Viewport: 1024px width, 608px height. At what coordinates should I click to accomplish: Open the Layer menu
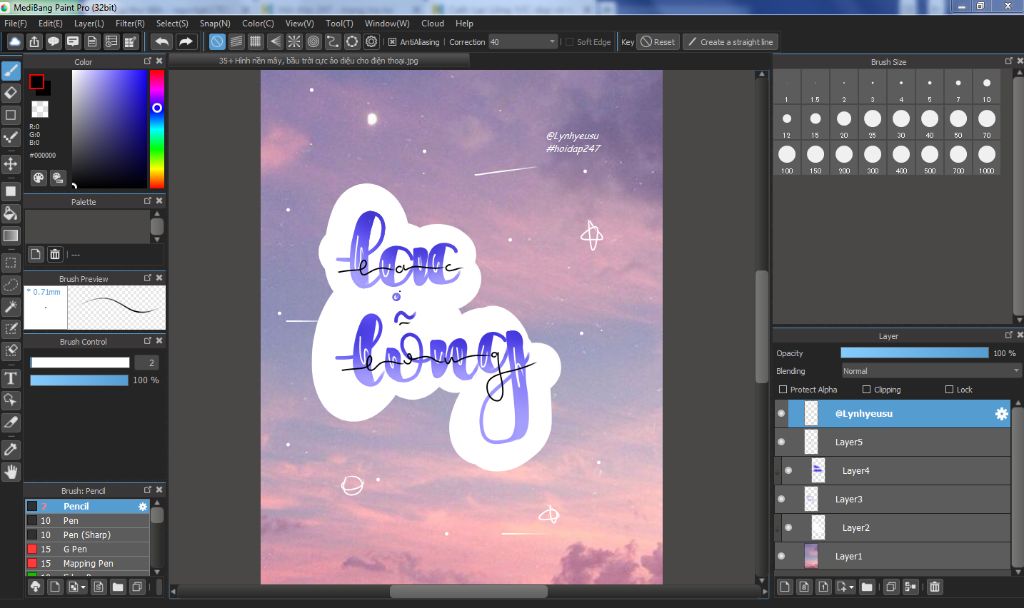tap(89, 24)
